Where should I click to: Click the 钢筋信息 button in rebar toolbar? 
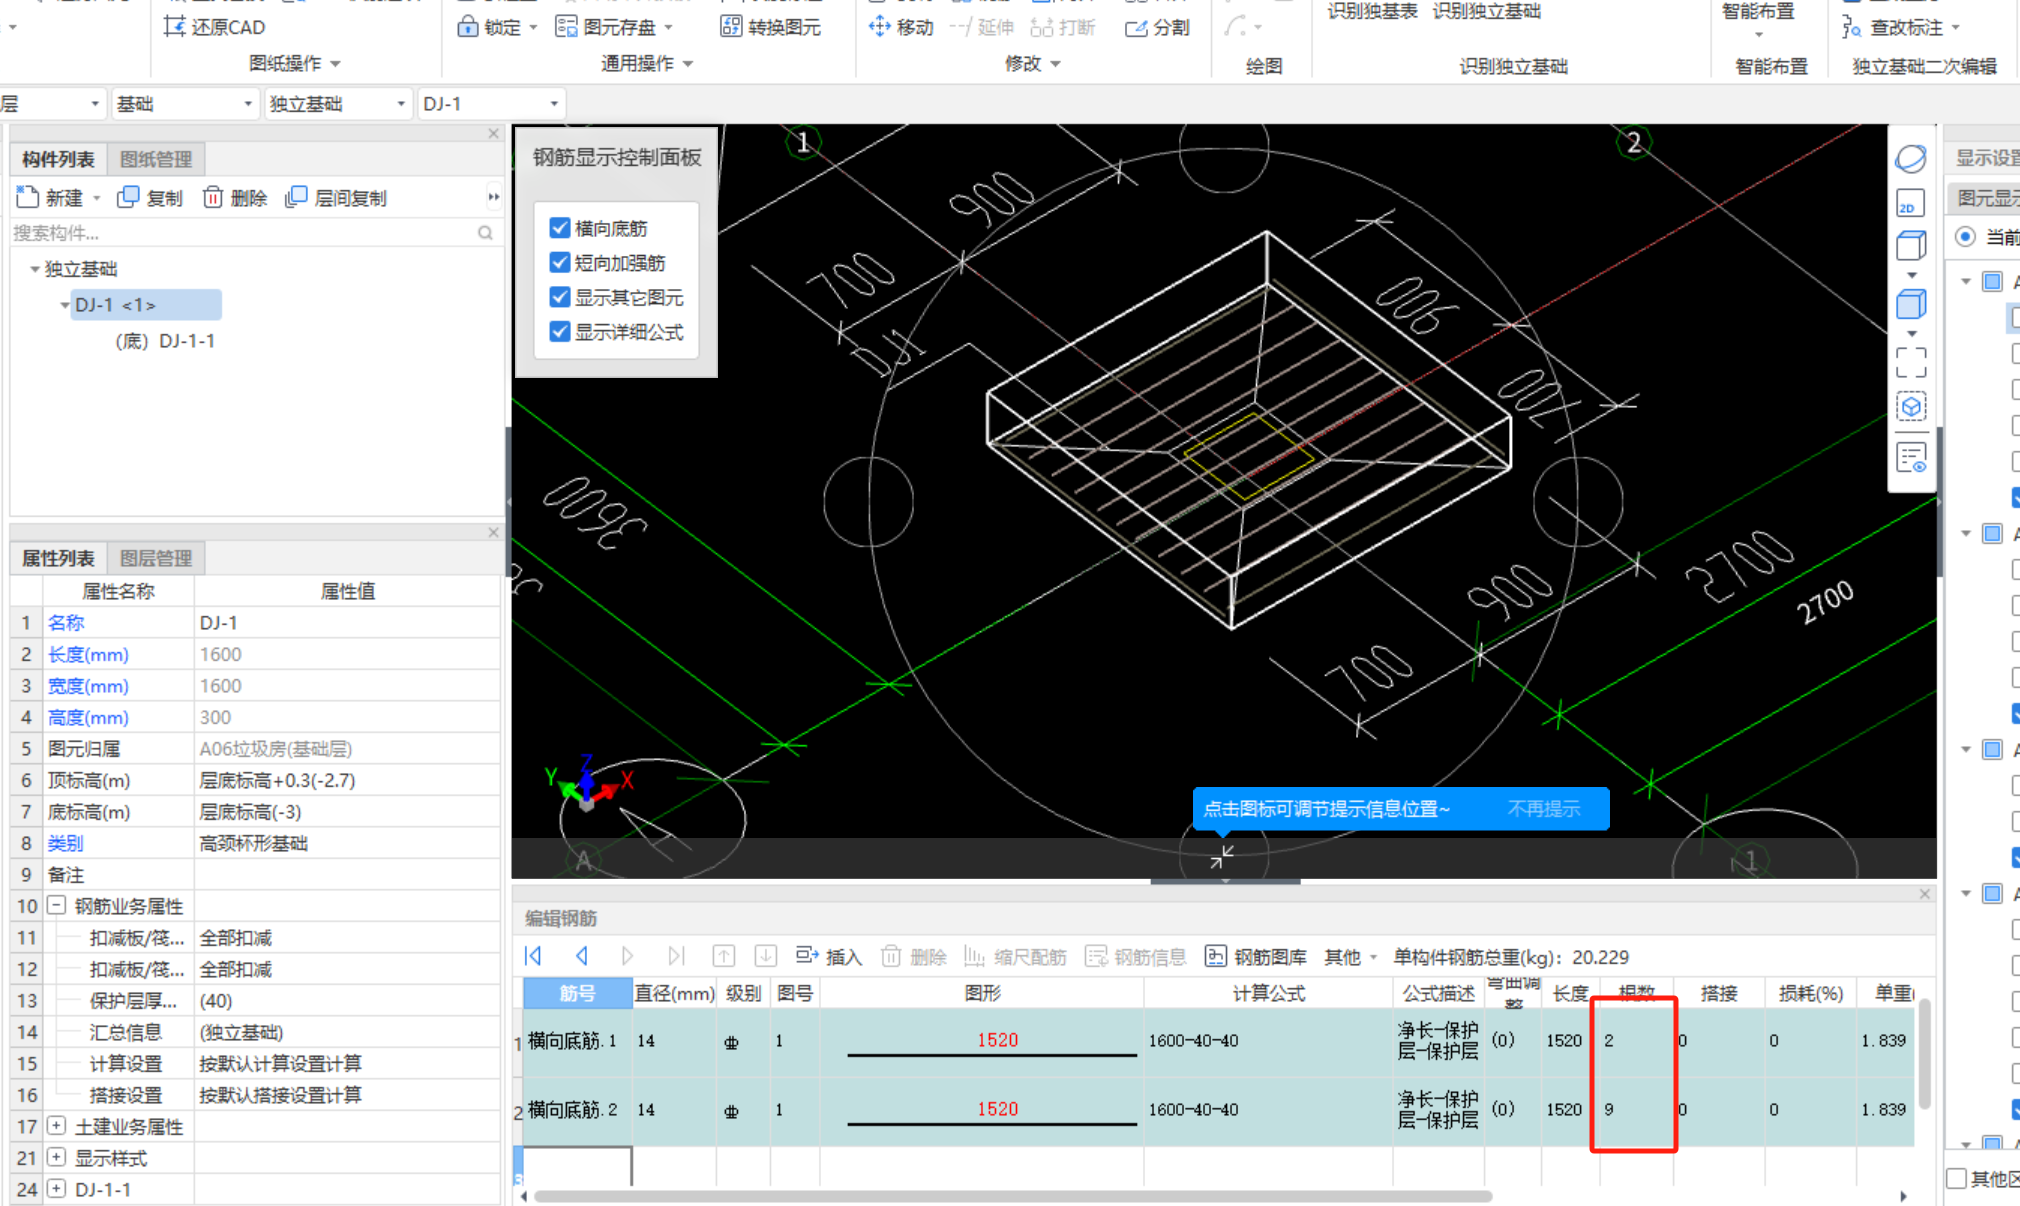1136,957
